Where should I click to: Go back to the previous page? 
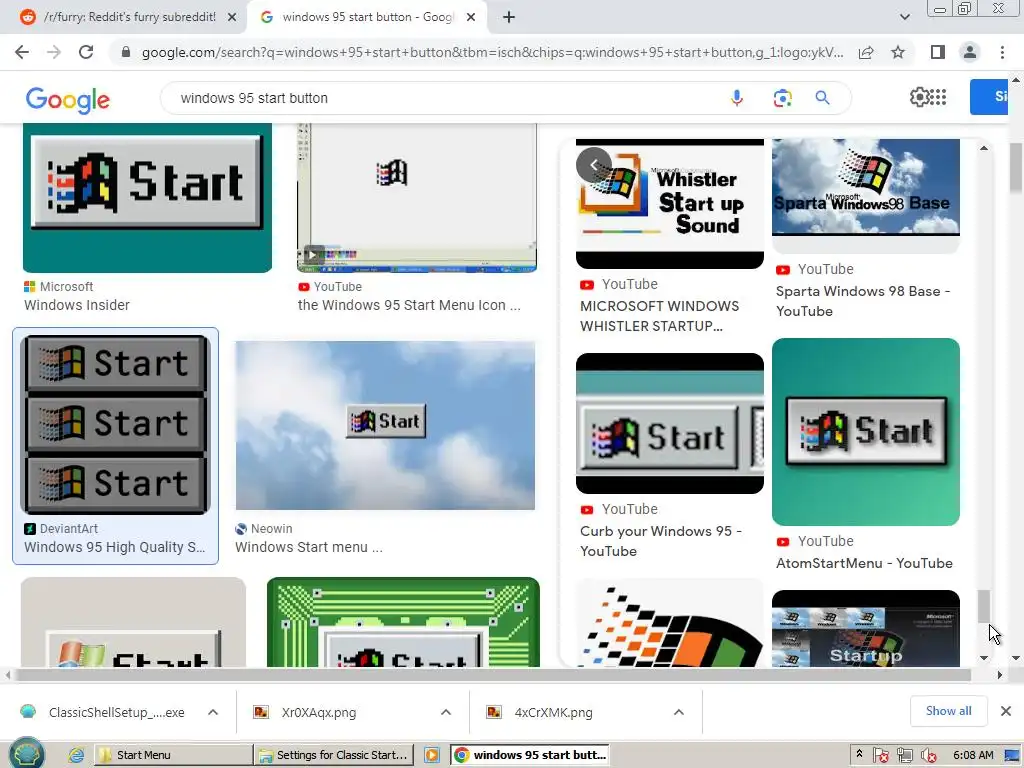click(22, 52)
